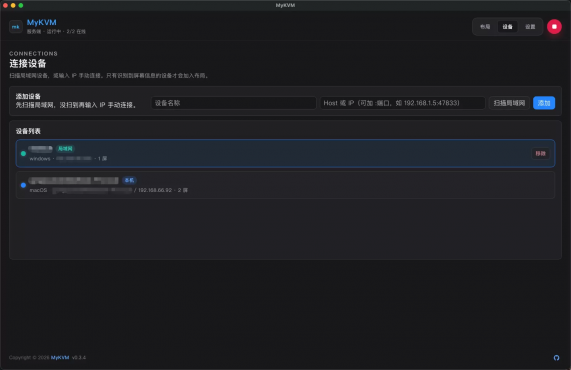571x370 pixels.
Task: Click the blue status dot of macOS device
Action: (23, 185)
